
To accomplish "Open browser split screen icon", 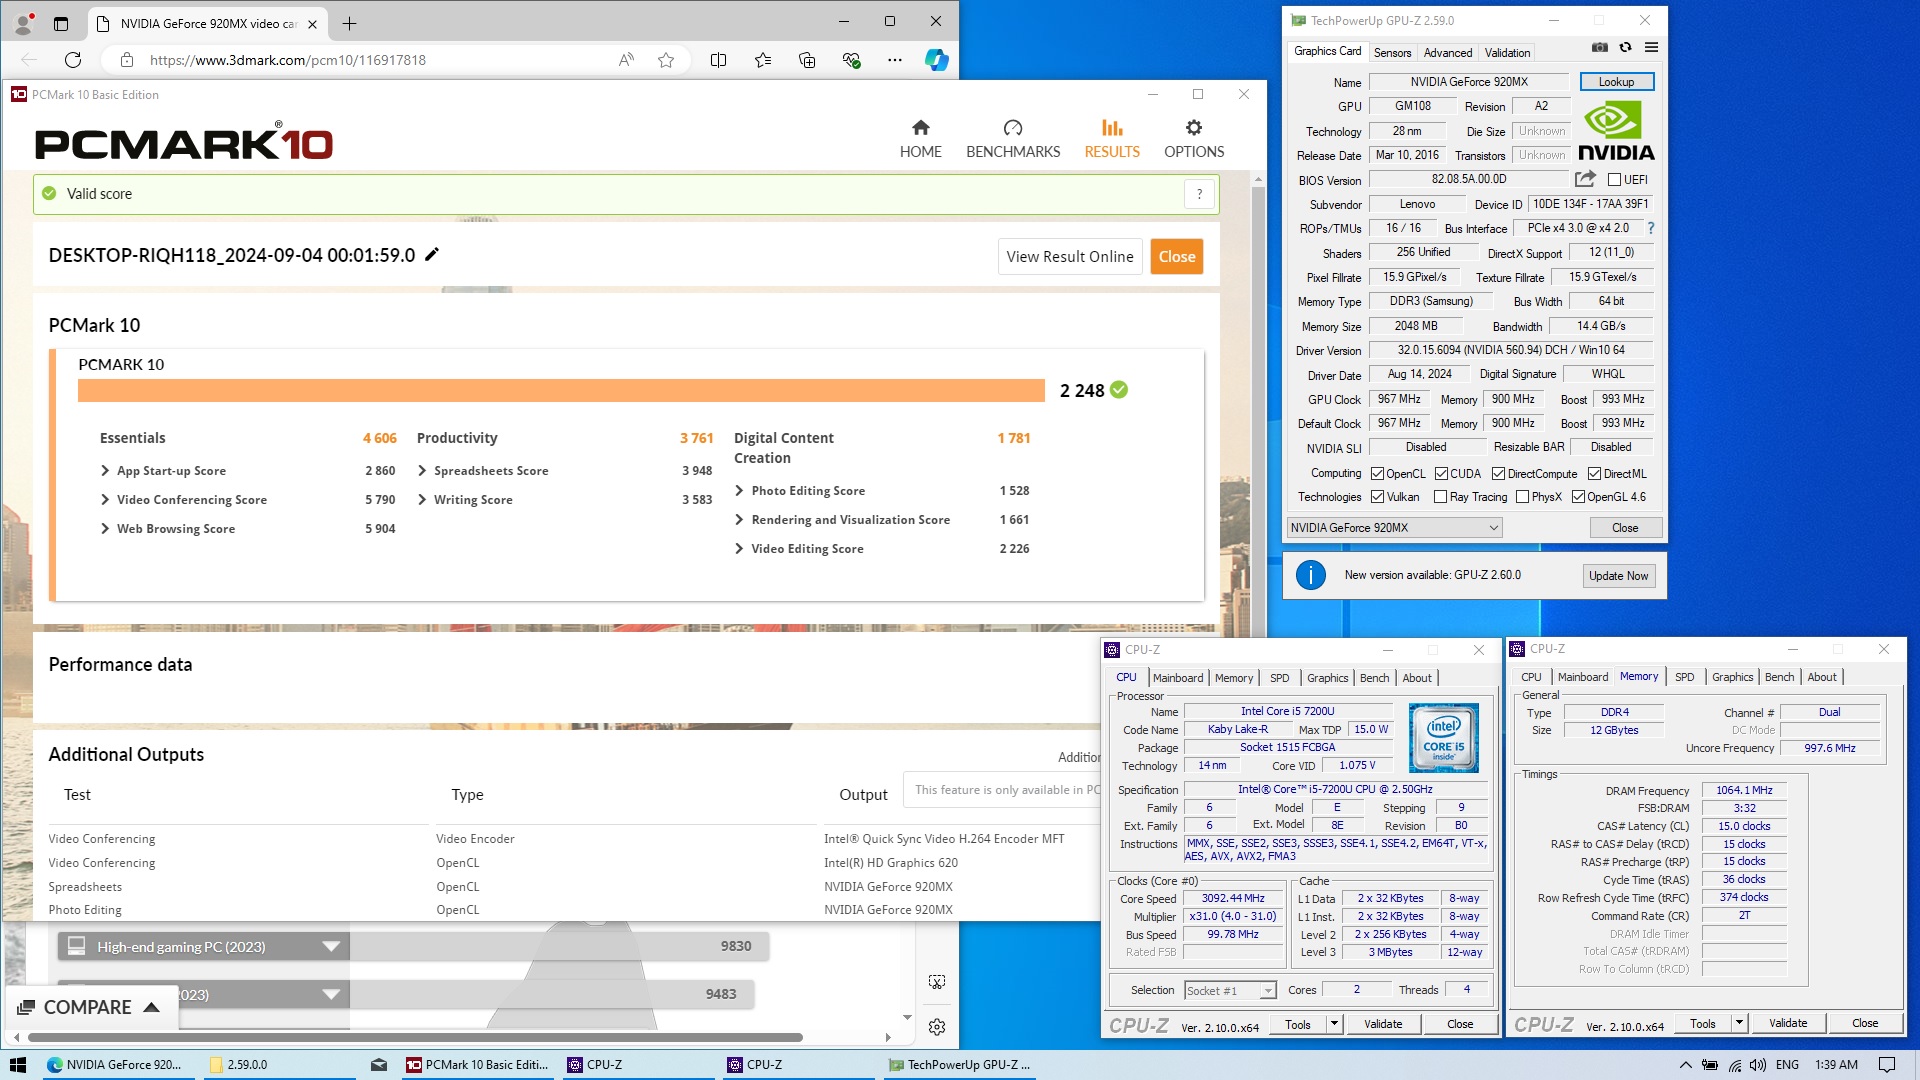I will [718, 60].
